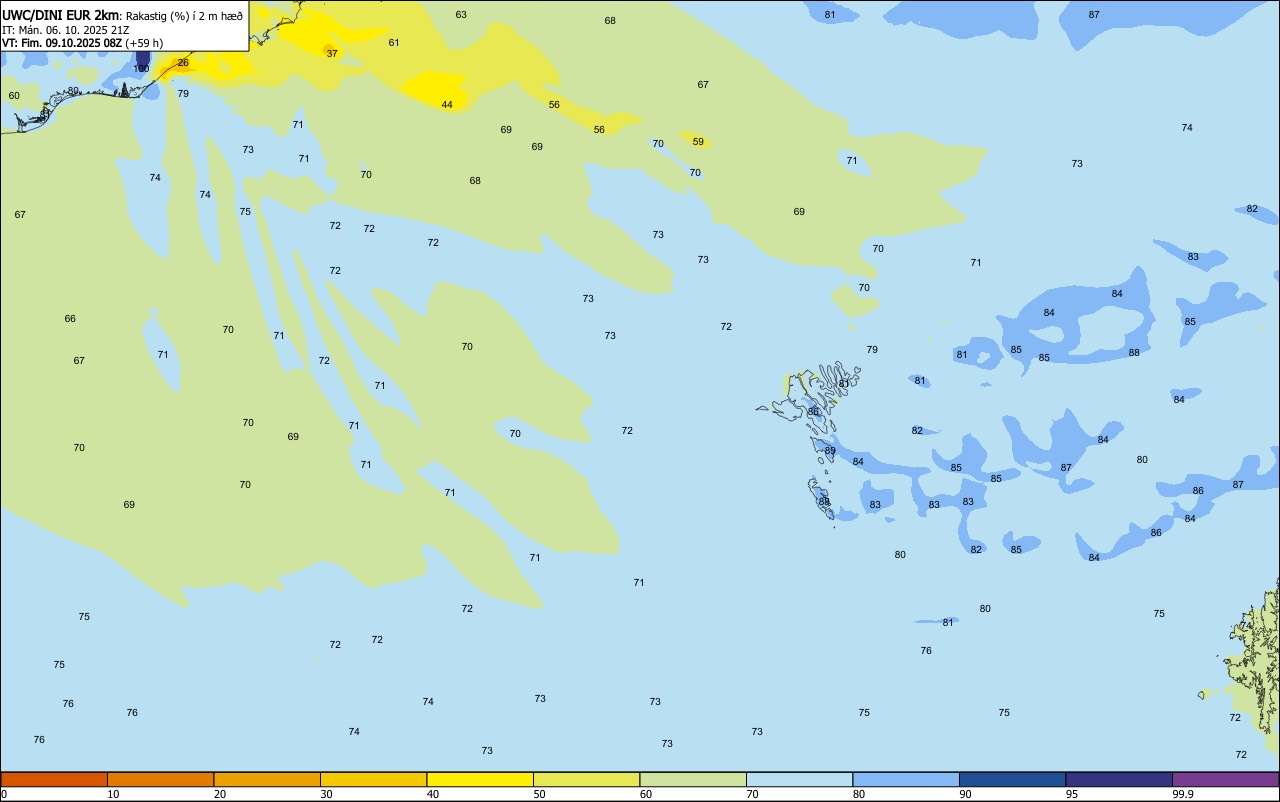
Task: Click the legend scale label '50'
Action: click(x=539, y=794)
